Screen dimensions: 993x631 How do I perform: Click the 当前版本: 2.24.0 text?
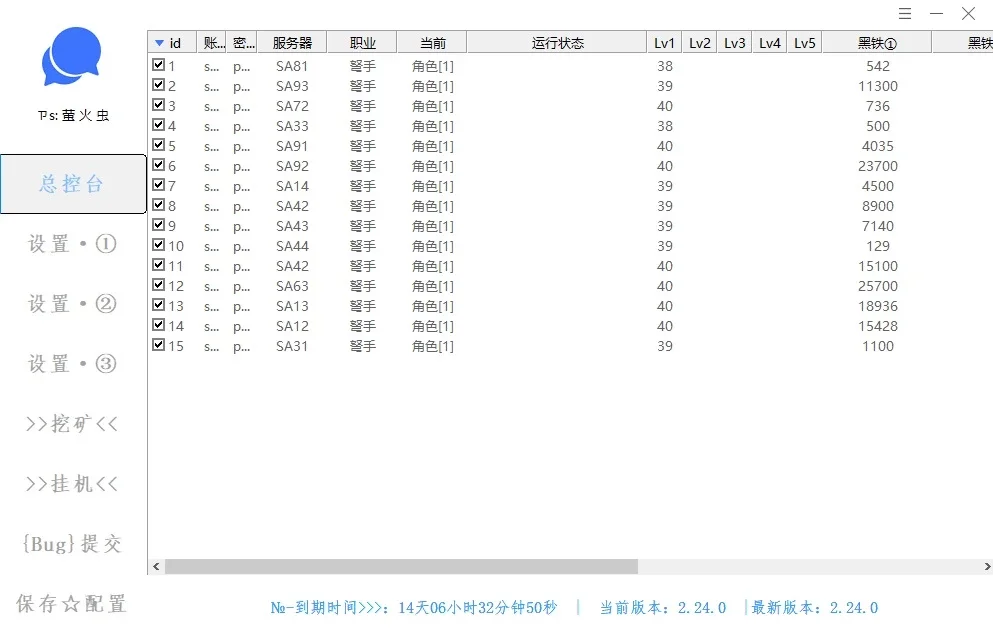[x=662, y=608]
